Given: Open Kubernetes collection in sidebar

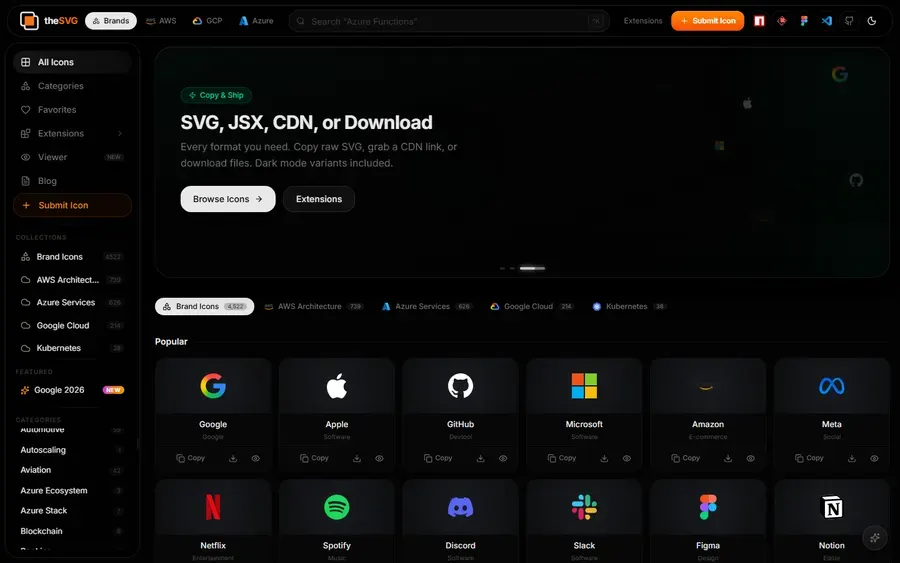Looking at the screenshot, I should point(72,348).
